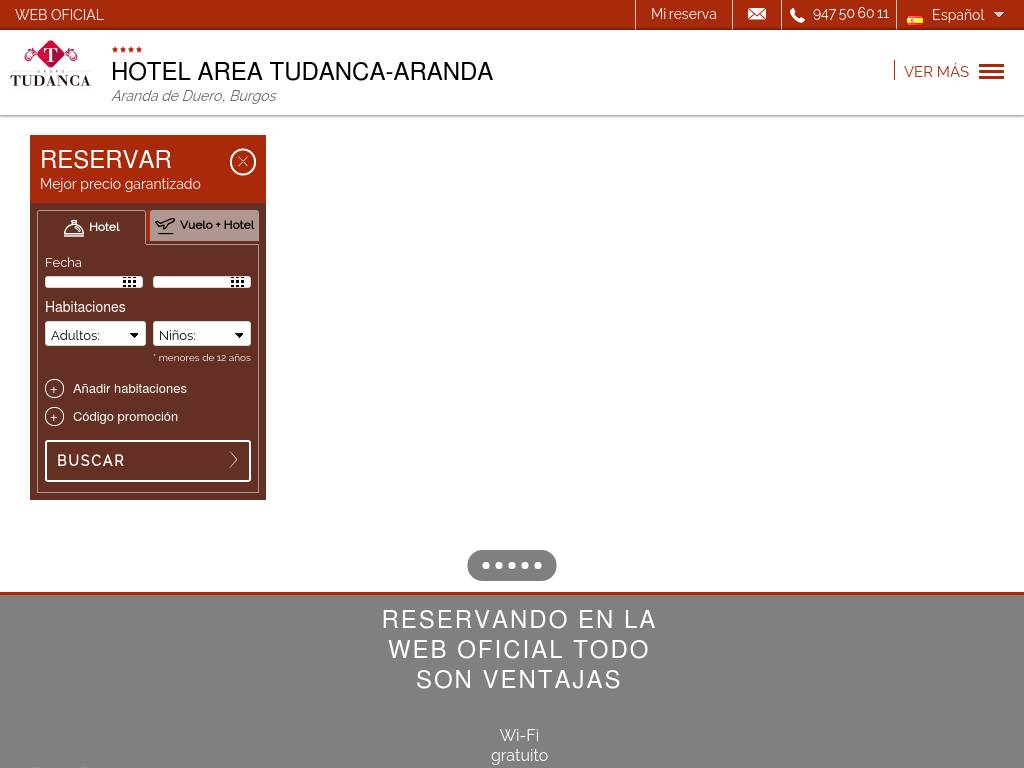Open the Adultos dropdown
1024x768 pixels.
pos(95,334)
